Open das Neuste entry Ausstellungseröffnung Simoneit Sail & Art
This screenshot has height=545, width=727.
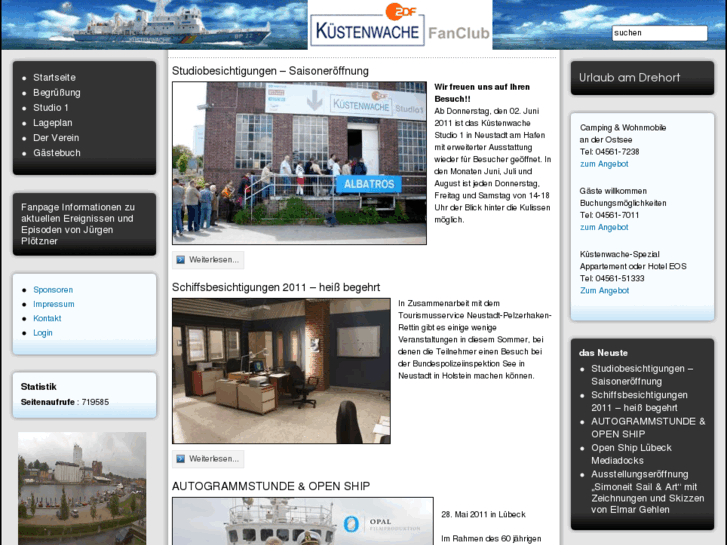point(648,492)
